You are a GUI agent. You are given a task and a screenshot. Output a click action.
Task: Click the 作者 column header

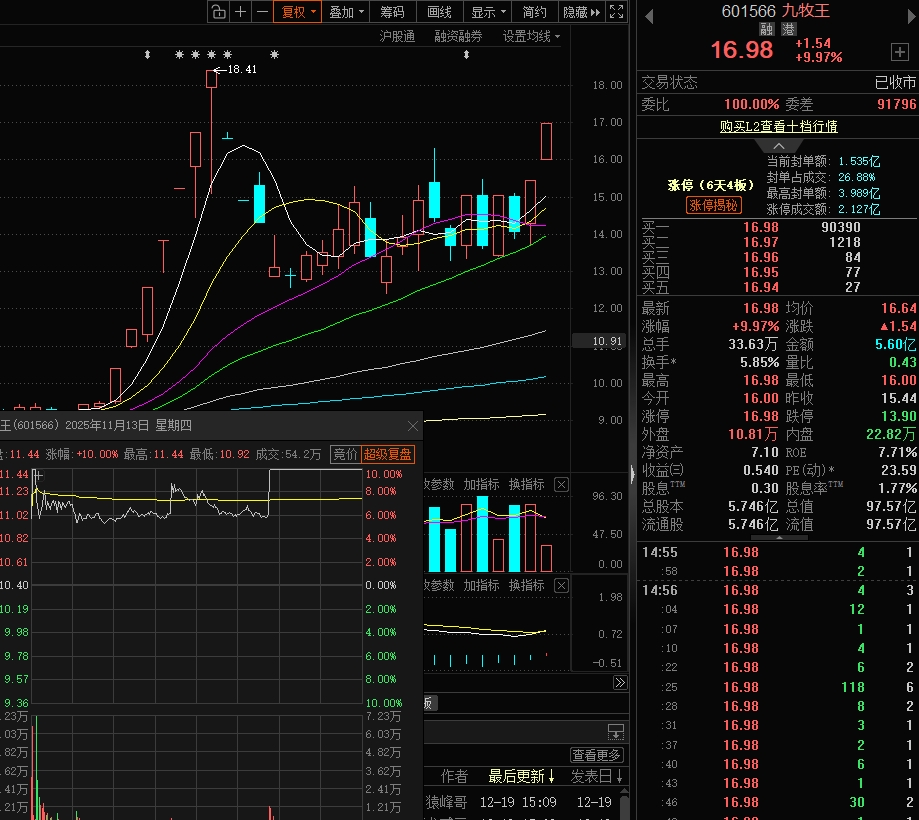point(454,777)
